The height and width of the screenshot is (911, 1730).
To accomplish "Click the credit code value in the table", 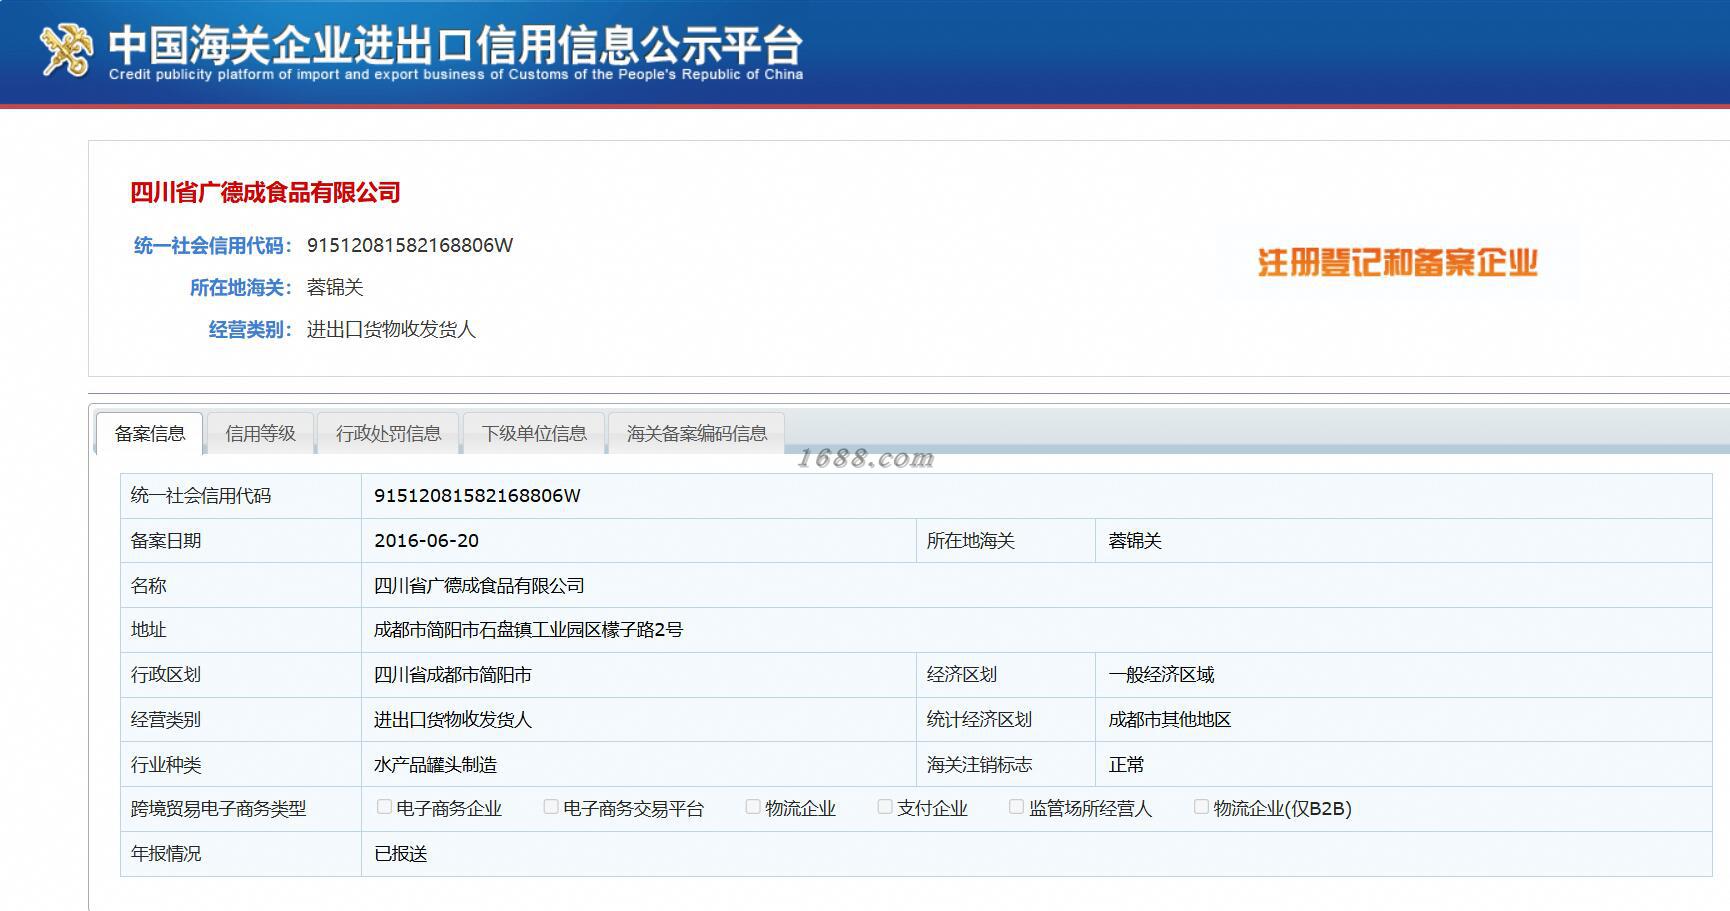I will point(477,495).
